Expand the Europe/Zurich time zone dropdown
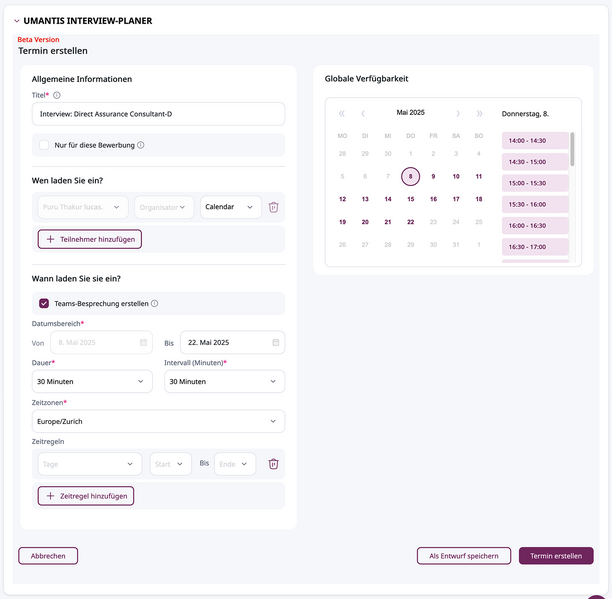612x599 pixels. (158, 421)
